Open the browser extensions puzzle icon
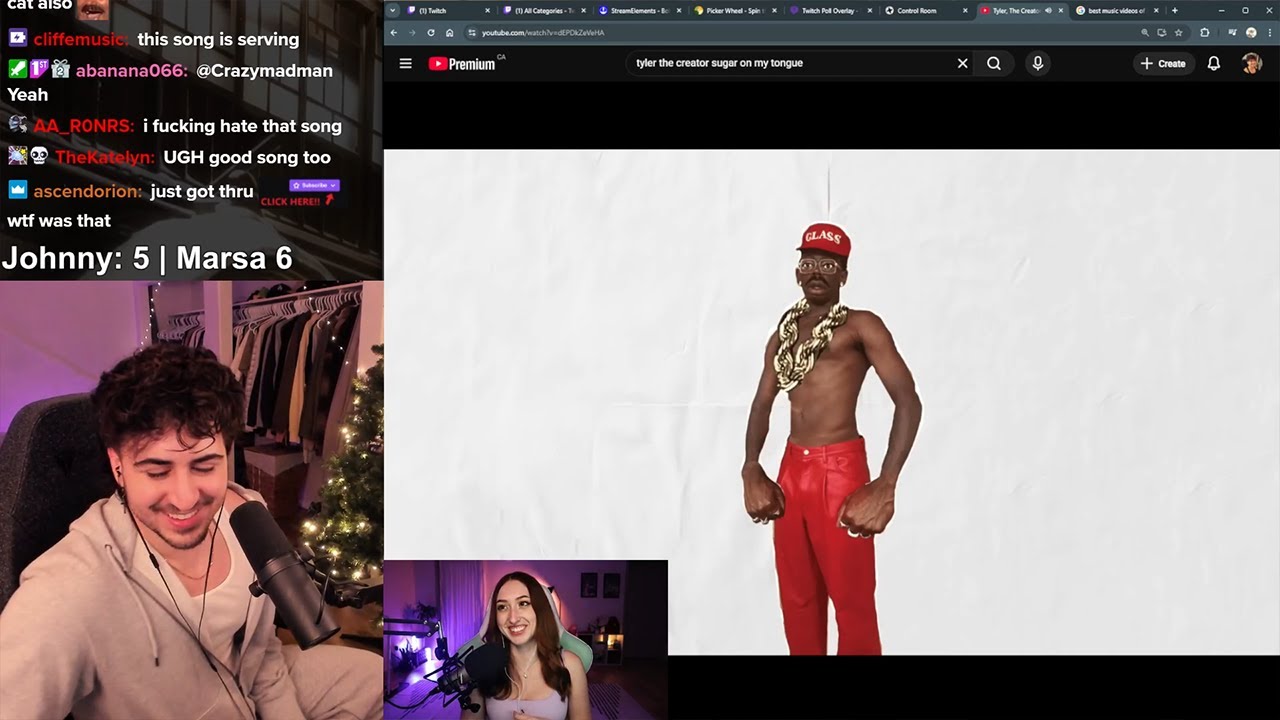Image resolution: width=1280 pixels, height=720 pixels. coord(1204,33)
